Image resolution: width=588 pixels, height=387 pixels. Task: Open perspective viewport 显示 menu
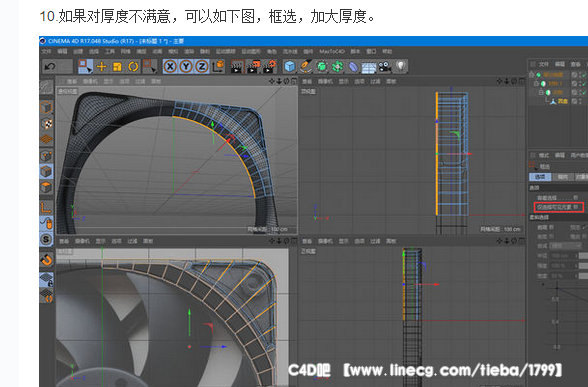(108, 81)
